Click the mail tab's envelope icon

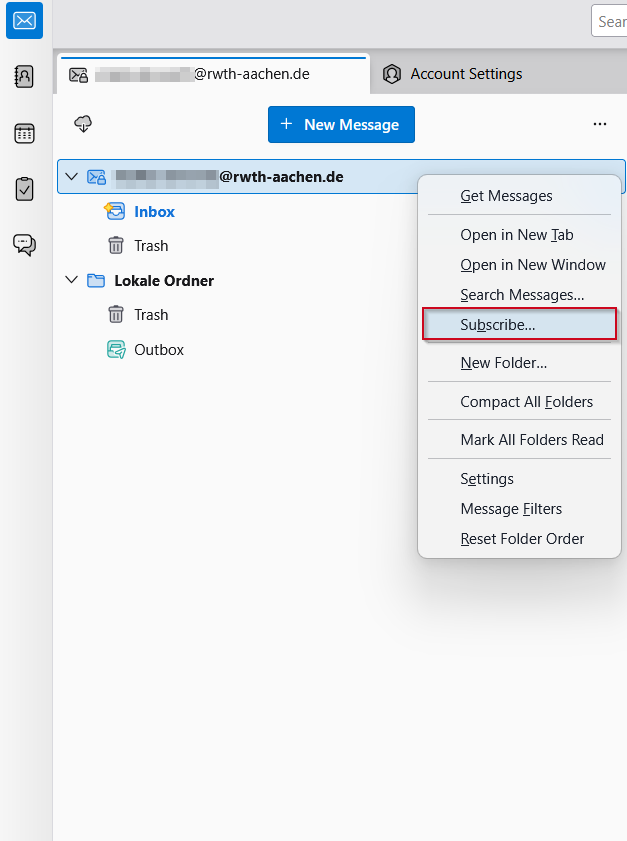click(x=78, y=75)
